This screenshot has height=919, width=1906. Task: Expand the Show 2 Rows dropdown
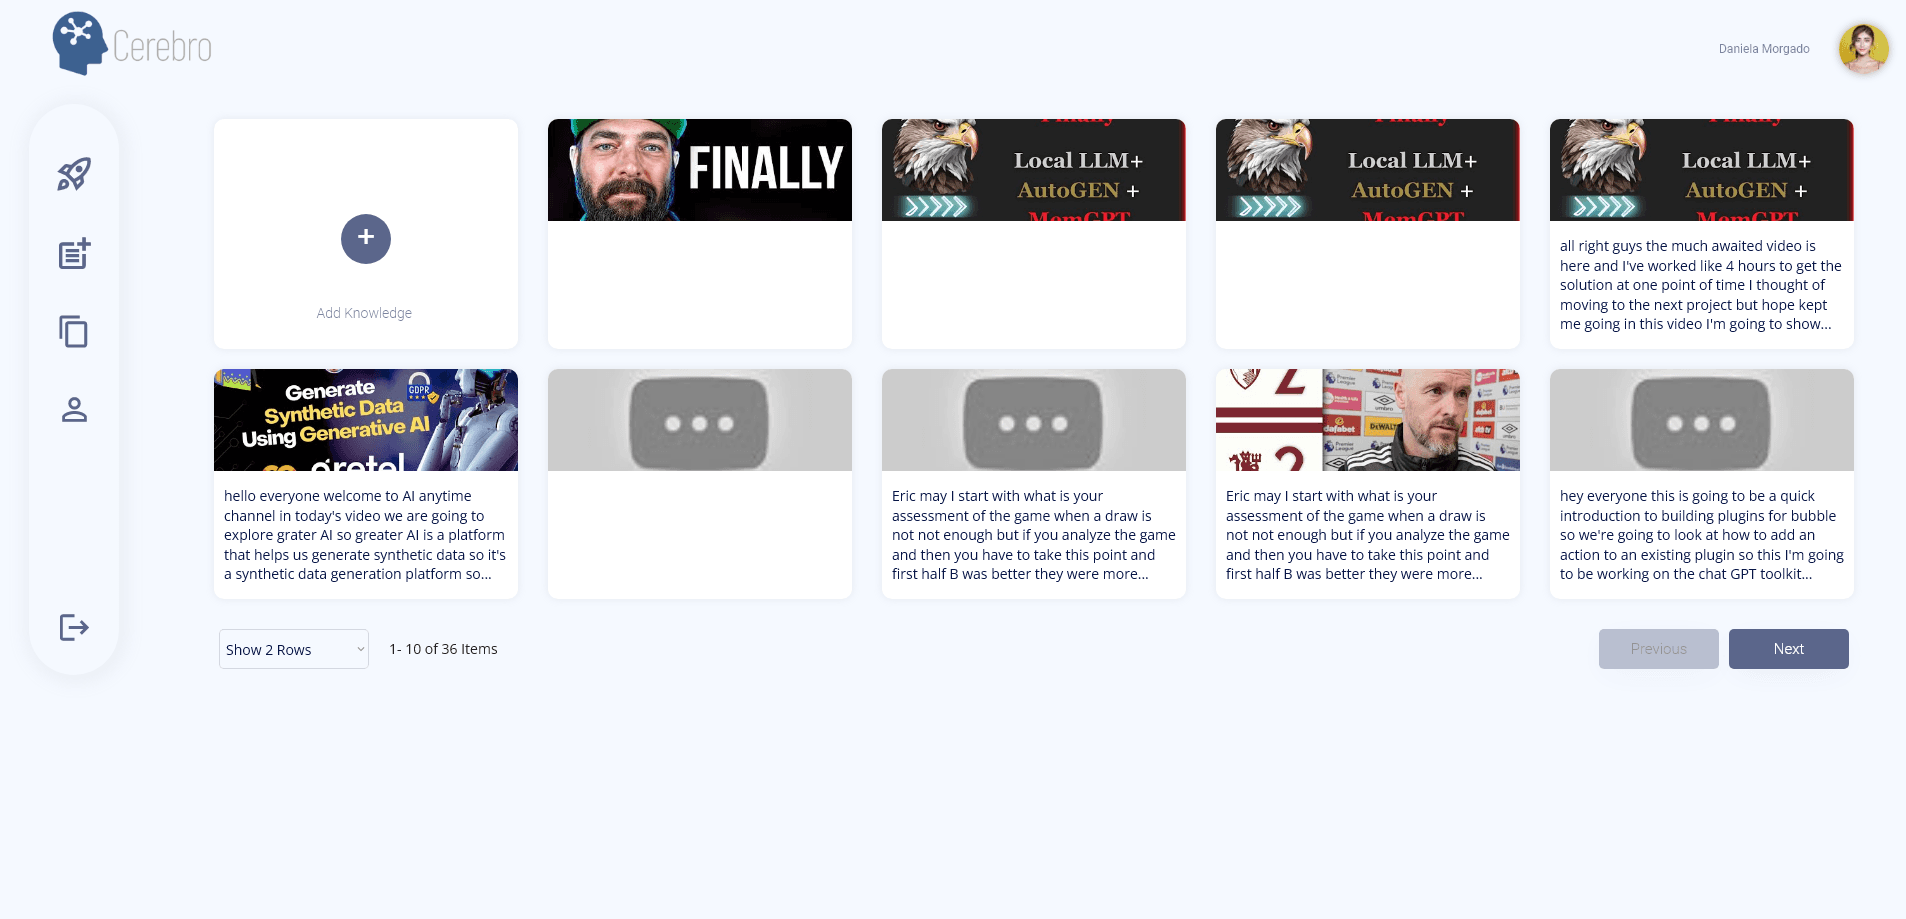click(x=293, y=649)
